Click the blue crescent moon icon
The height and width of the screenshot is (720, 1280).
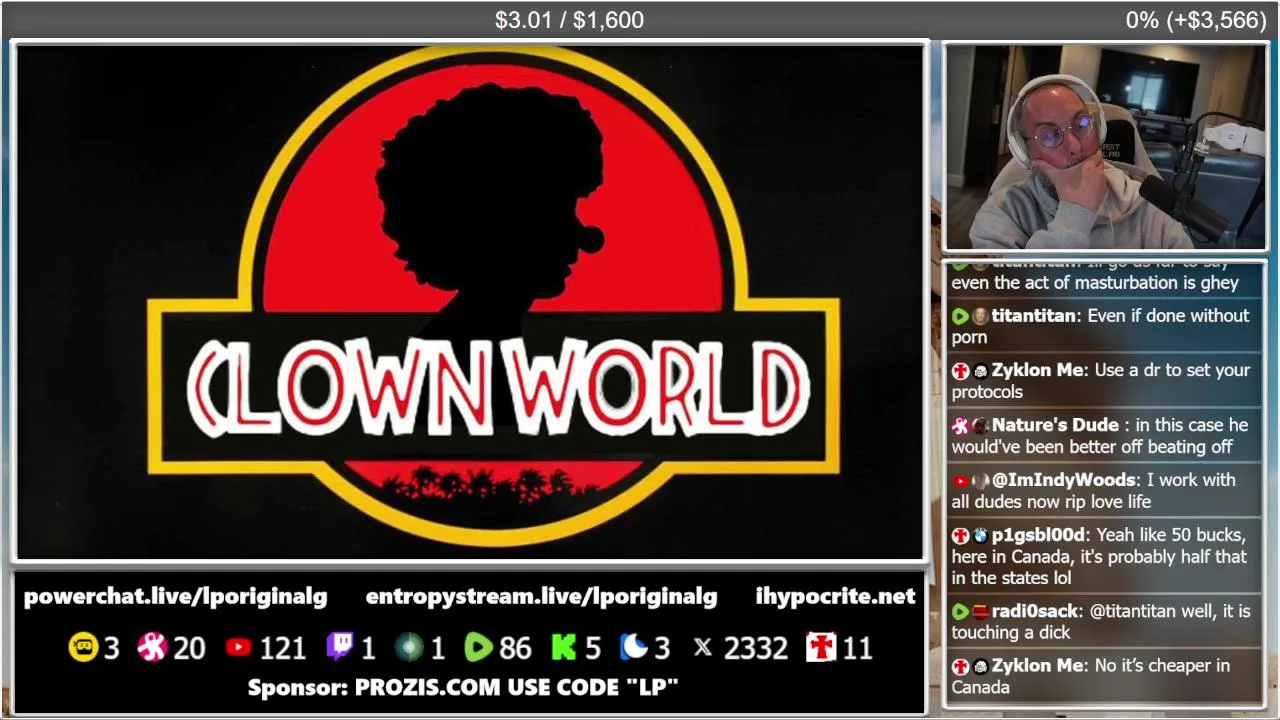click(x=635, y=648)
